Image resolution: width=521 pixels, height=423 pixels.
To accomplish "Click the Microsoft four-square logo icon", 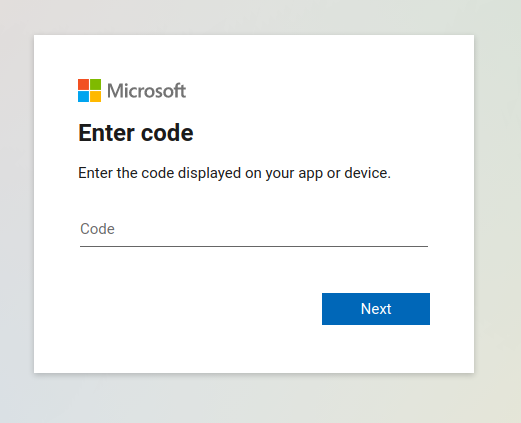I will [x=89, y=90].
